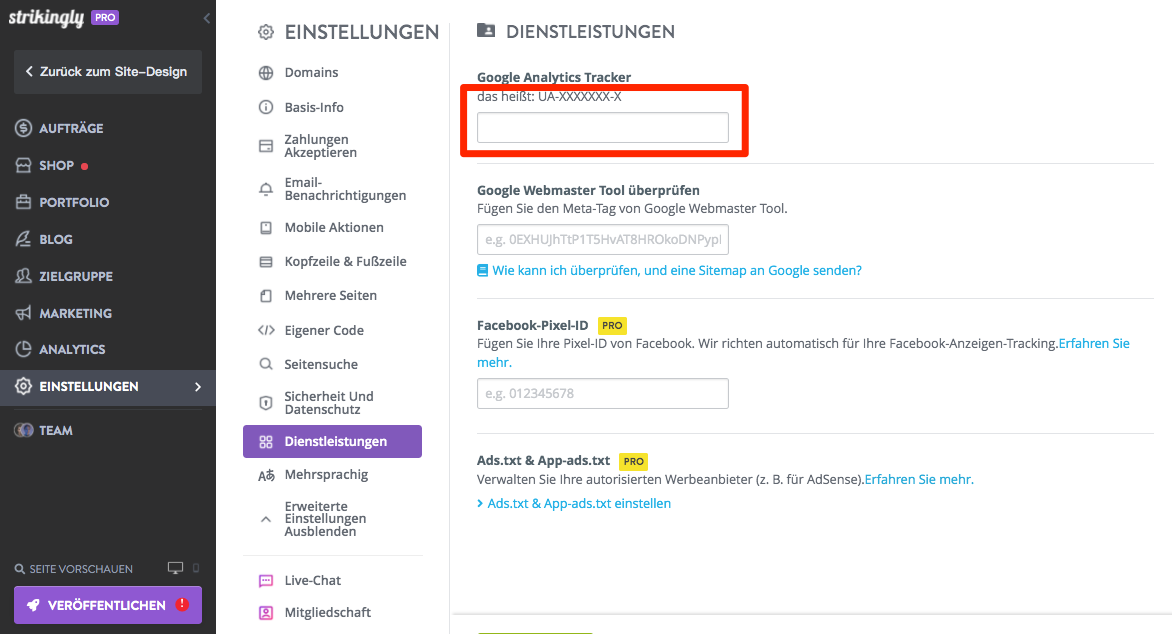
Task: Open the Mehrsprachig settings page
Action: (x=326, y=475)
